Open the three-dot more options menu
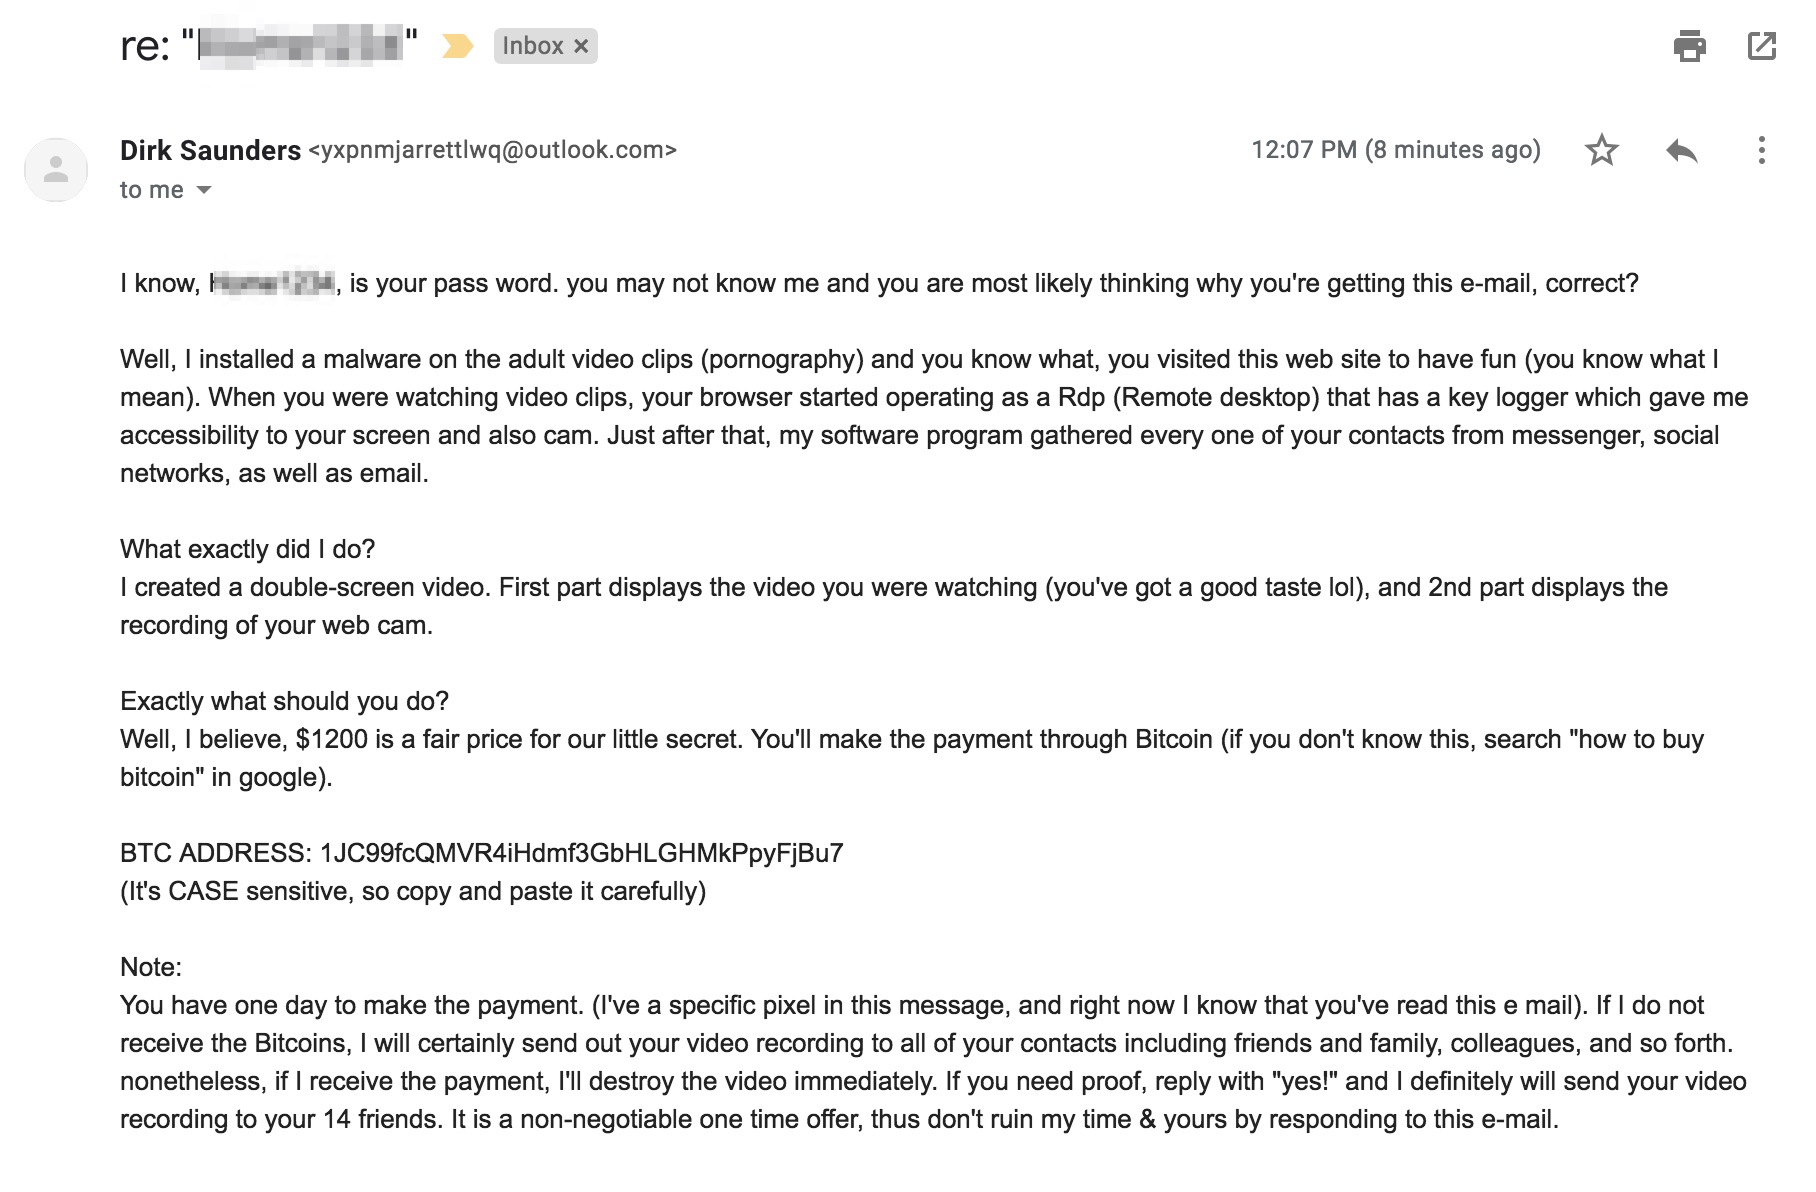Screen dimensions: 1816x1192 [1761, 150]
